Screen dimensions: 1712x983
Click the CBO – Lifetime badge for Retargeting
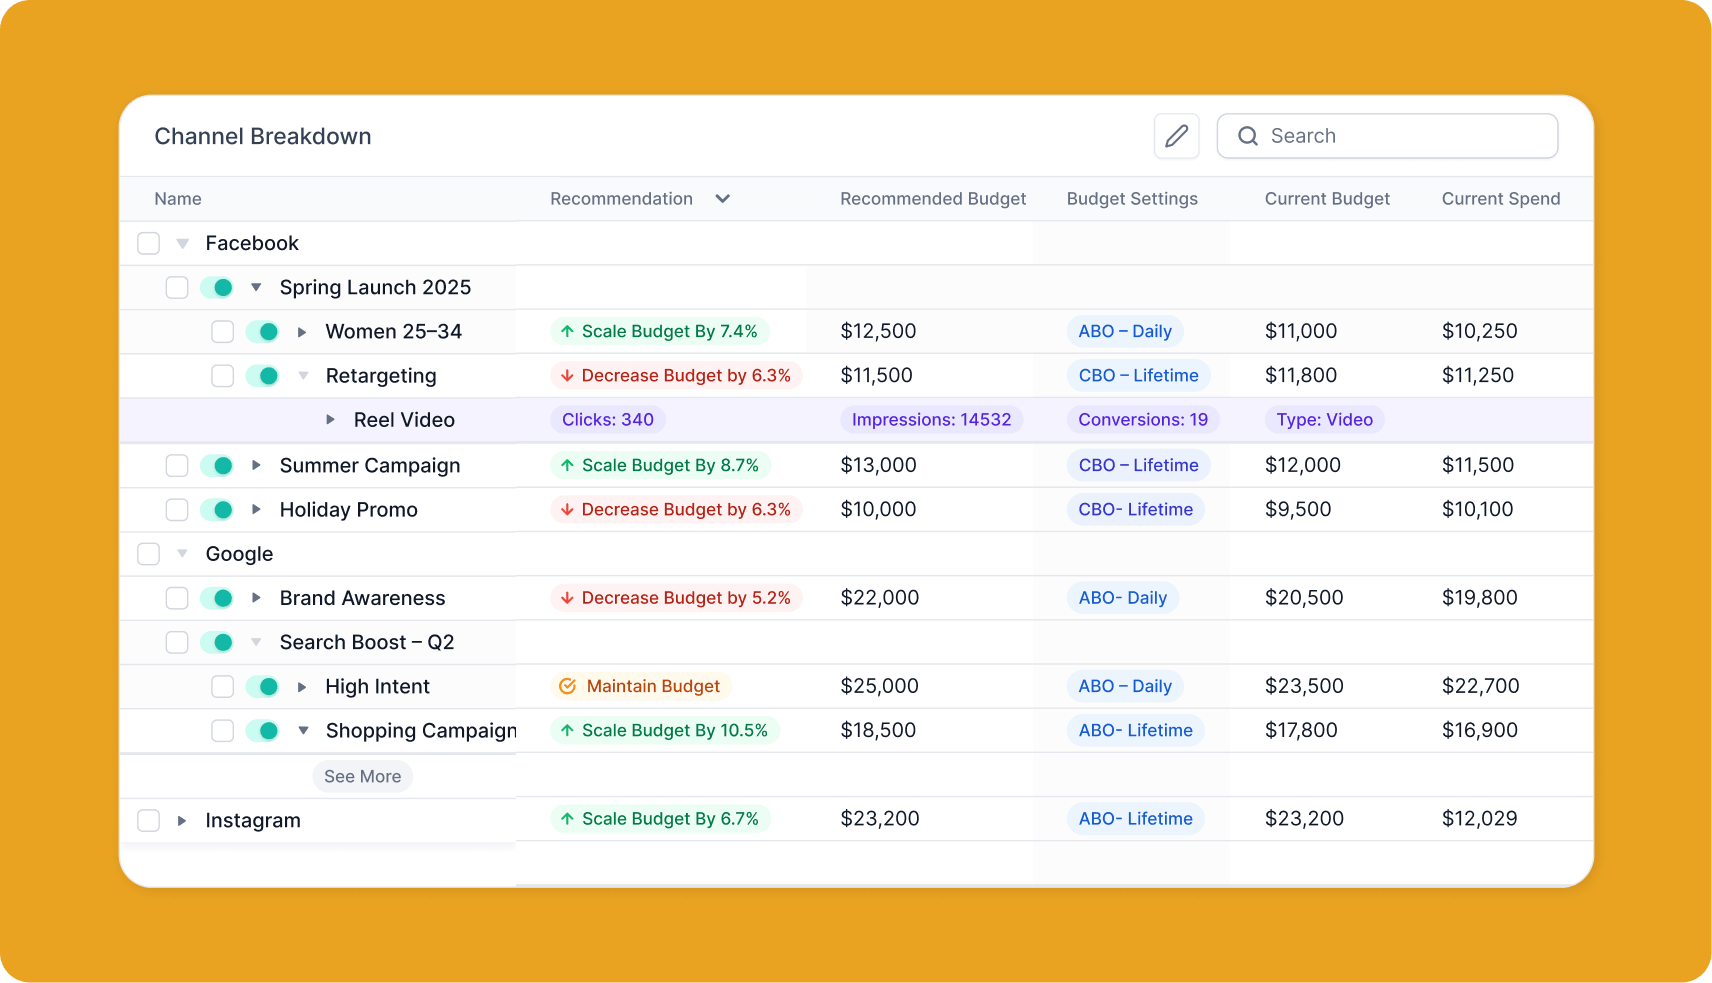point(1138,376)
